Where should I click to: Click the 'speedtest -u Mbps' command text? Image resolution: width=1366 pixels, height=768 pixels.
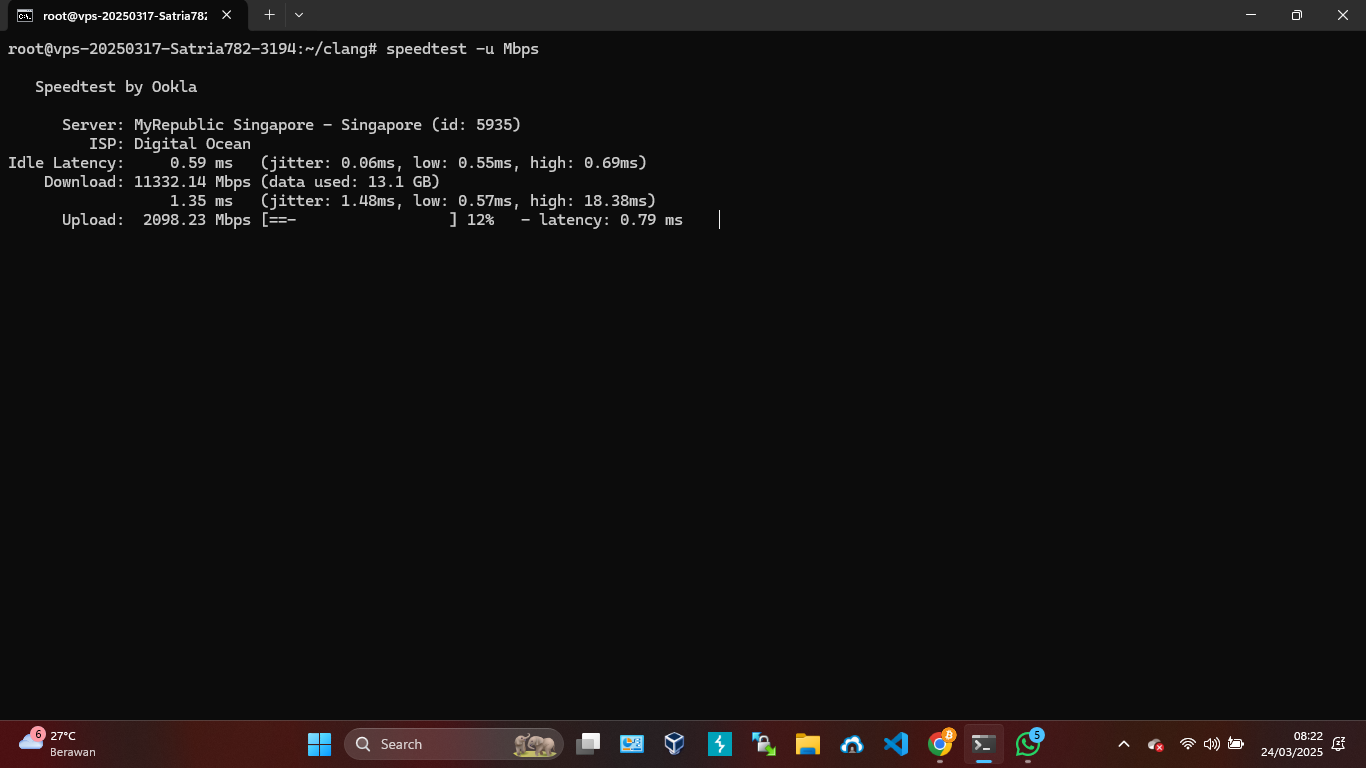tap(462, 49)
